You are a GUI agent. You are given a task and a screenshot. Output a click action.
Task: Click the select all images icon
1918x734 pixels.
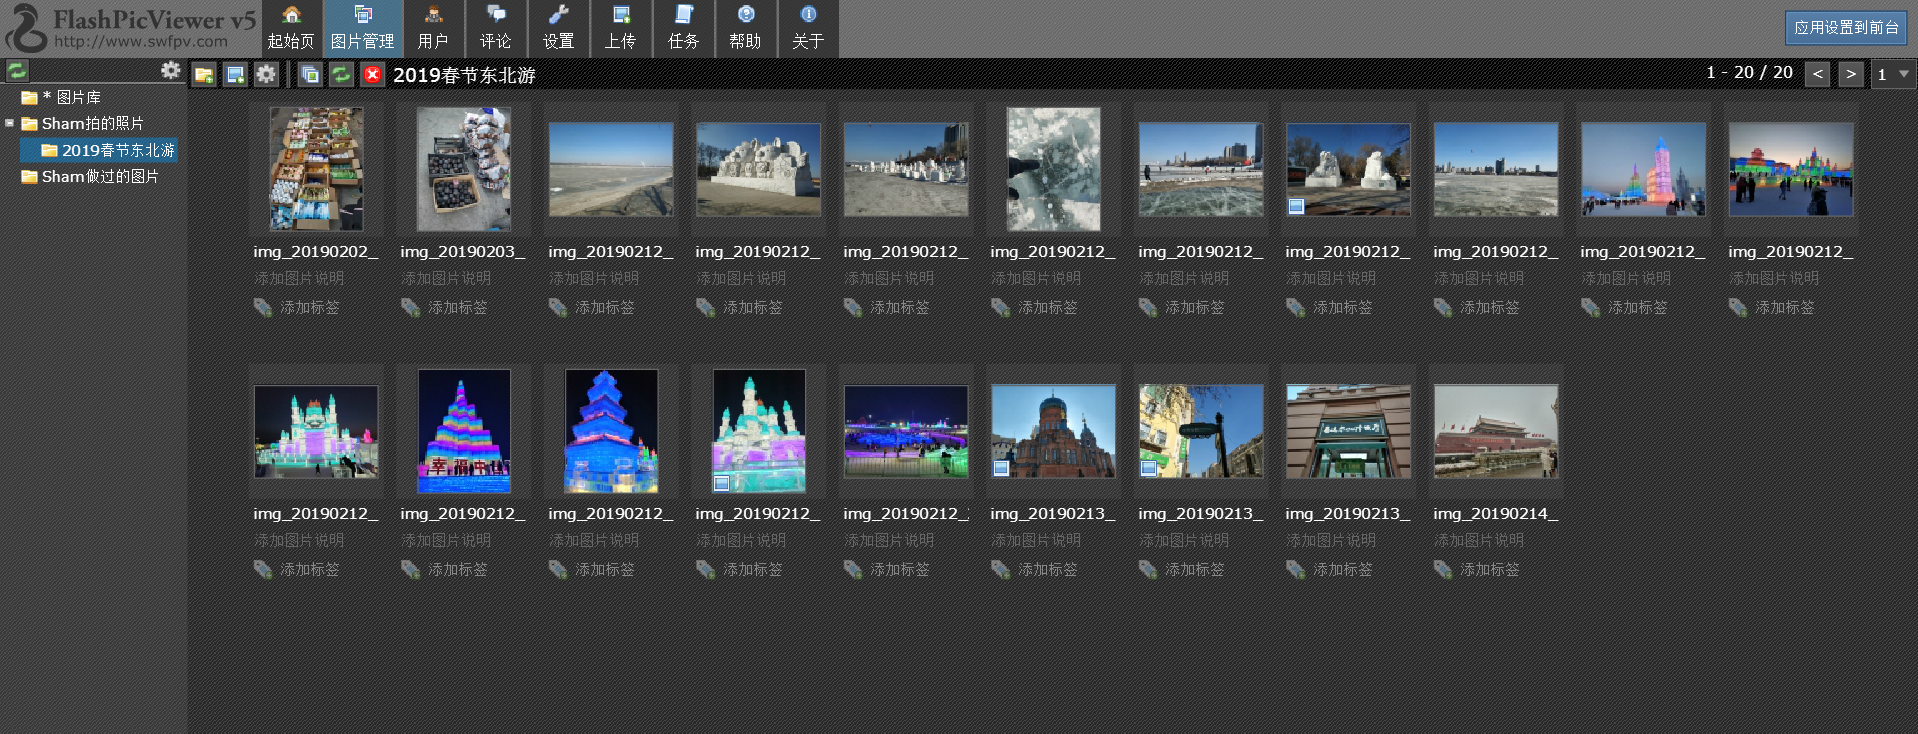tap(310, 75)
